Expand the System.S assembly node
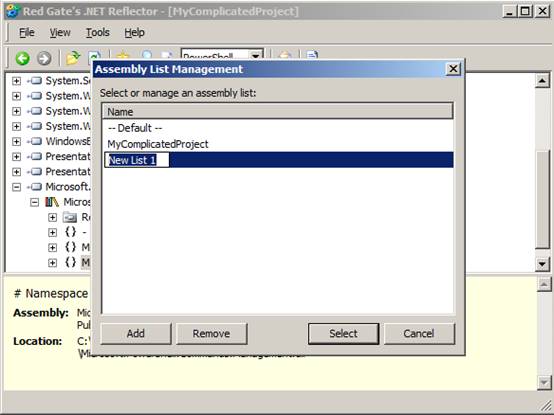 tap(16, 81)
